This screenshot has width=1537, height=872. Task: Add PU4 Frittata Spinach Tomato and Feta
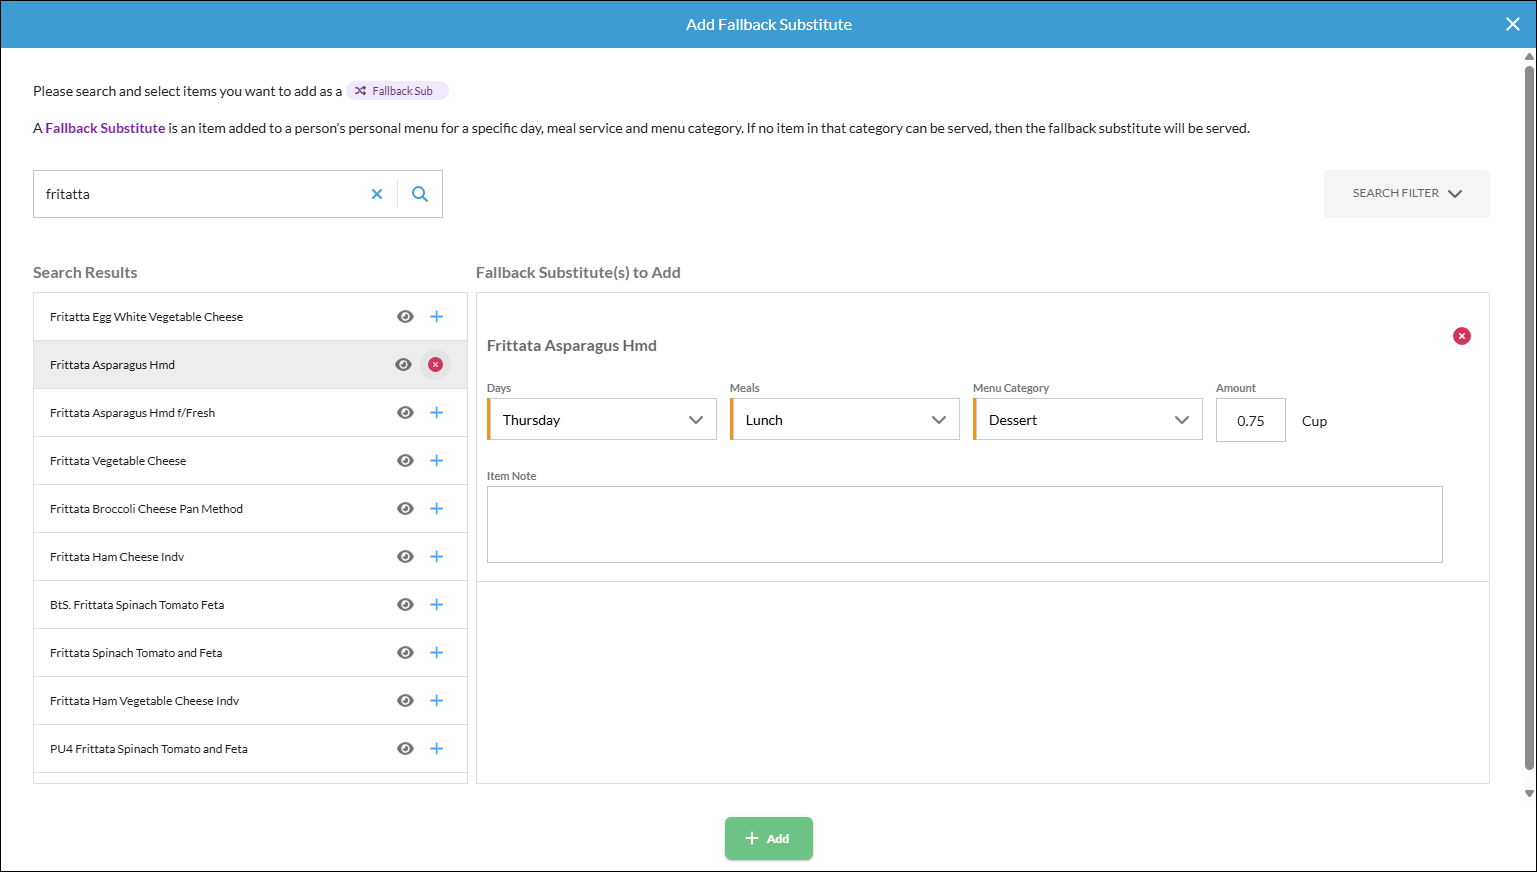[436, 749]
